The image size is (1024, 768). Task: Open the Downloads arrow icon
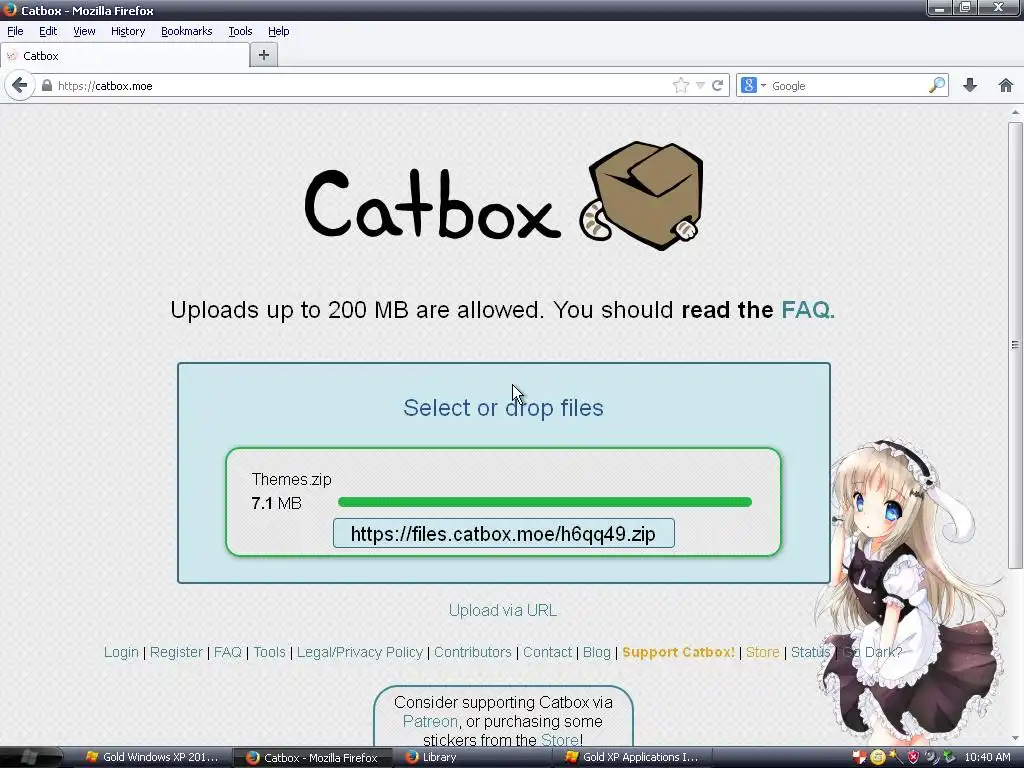pyautogui.click(x=970, y=86)
